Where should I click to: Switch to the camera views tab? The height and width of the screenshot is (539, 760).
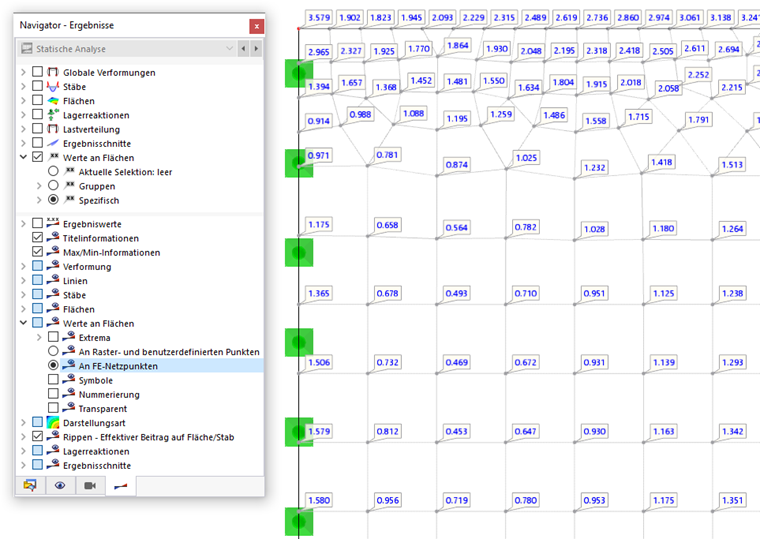pyautogui.click(x=90, y=486)
